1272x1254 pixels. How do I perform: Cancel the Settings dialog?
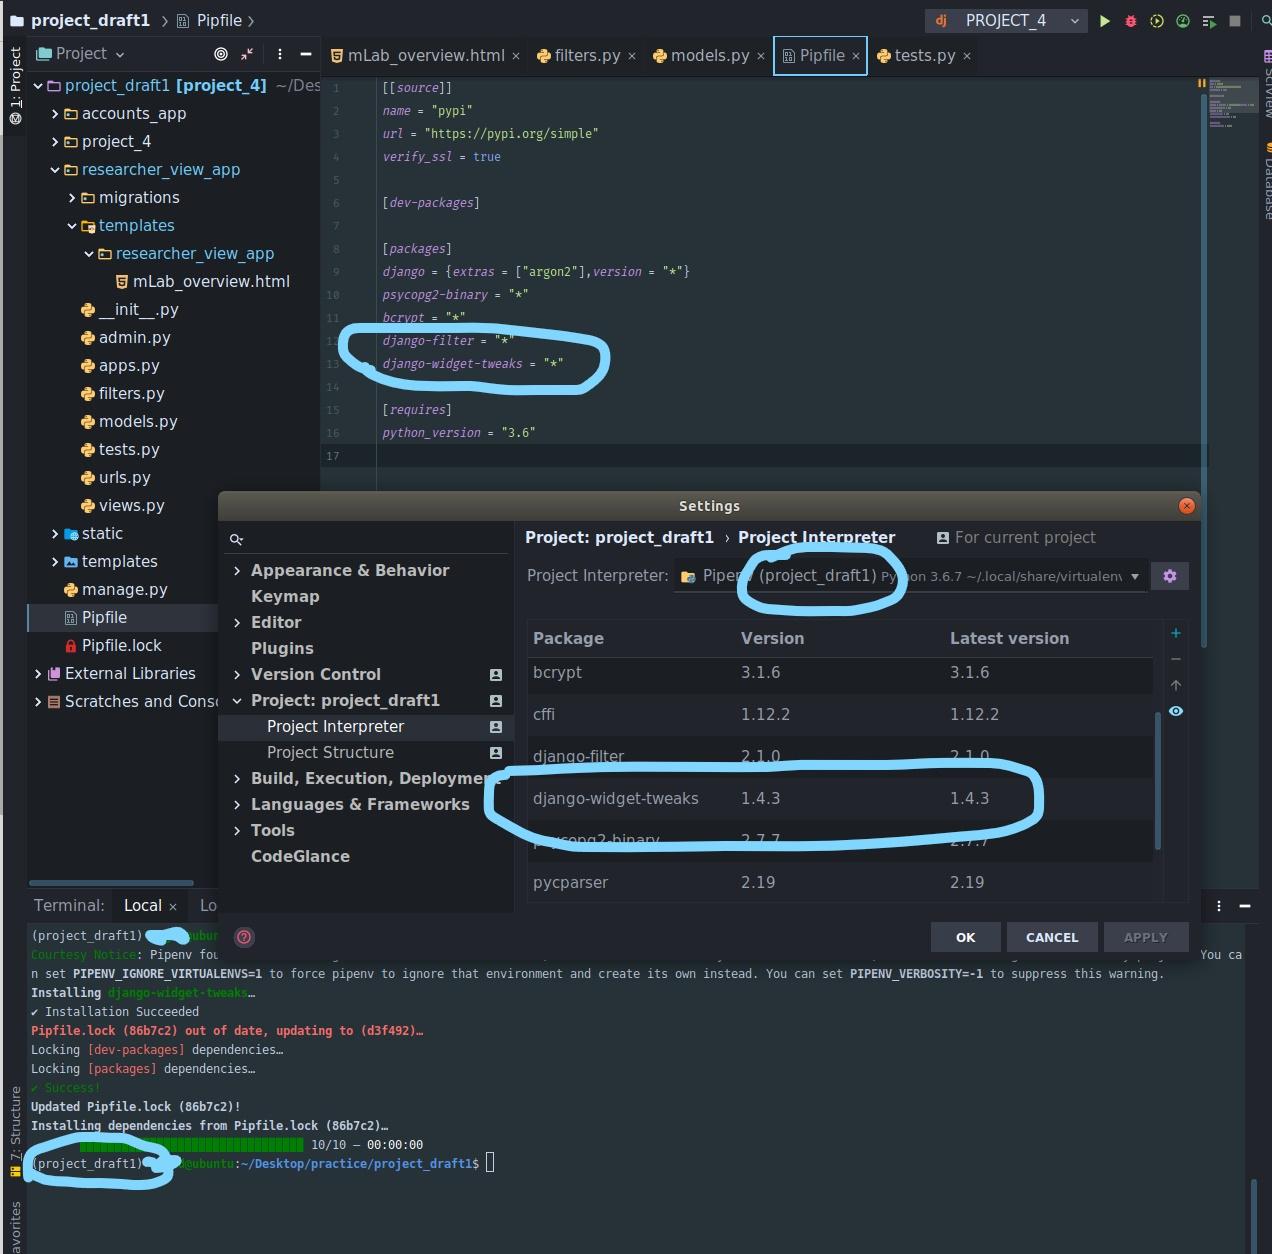pos(1052,937)
